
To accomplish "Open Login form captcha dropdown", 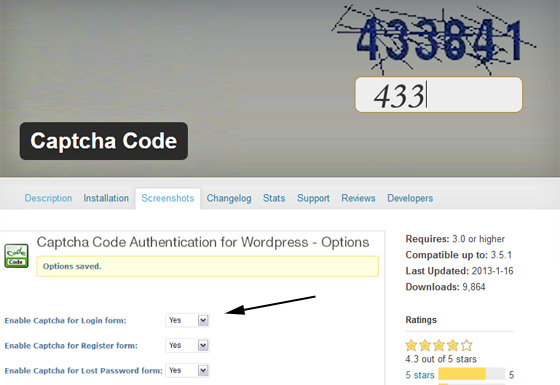I will [188, 320].
